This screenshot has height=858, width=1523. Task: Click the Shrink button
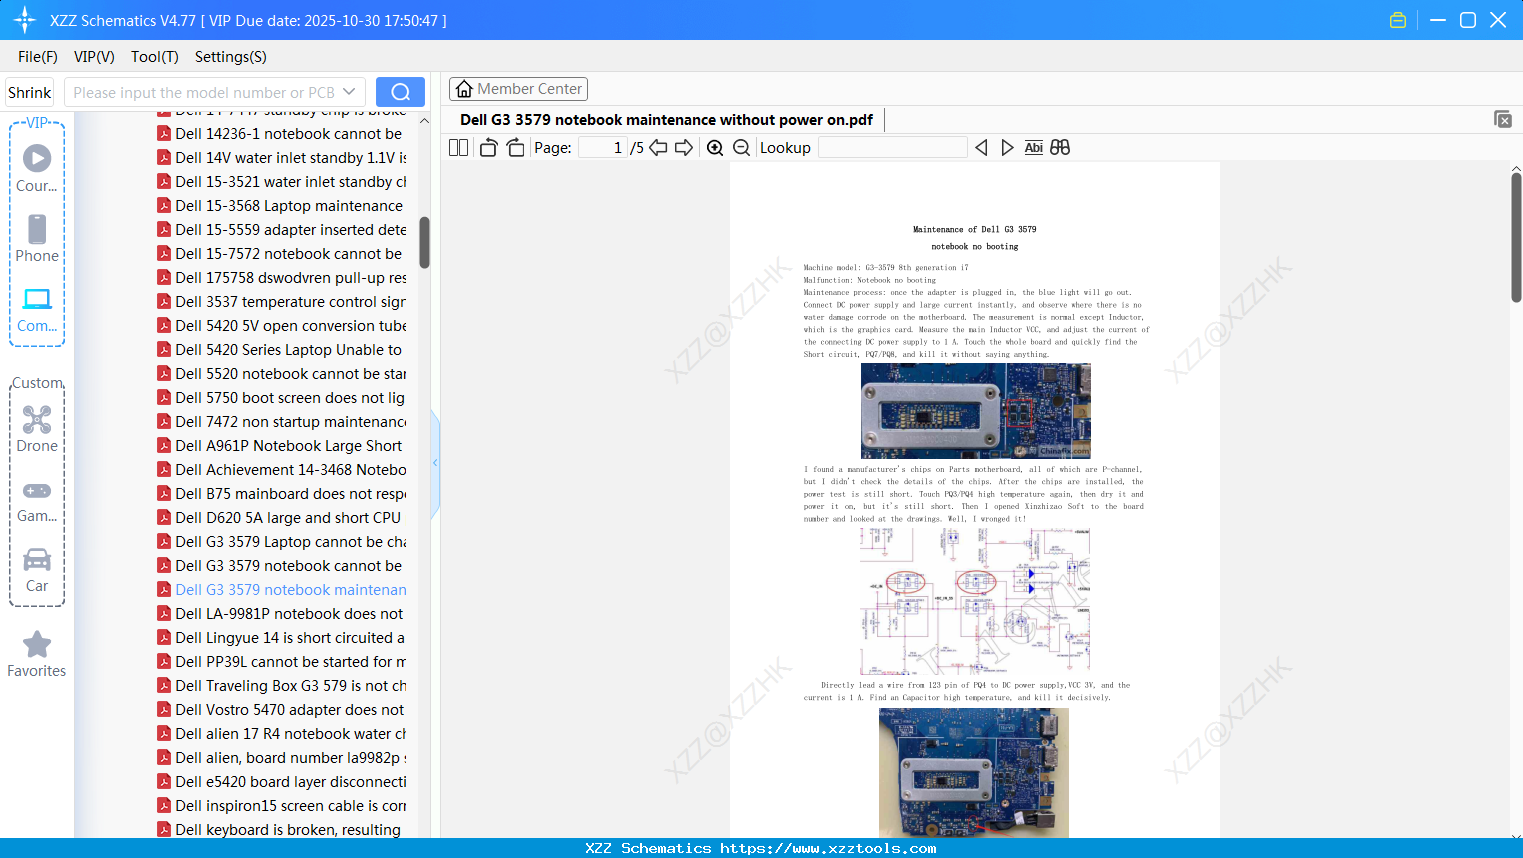click(29, 92)
